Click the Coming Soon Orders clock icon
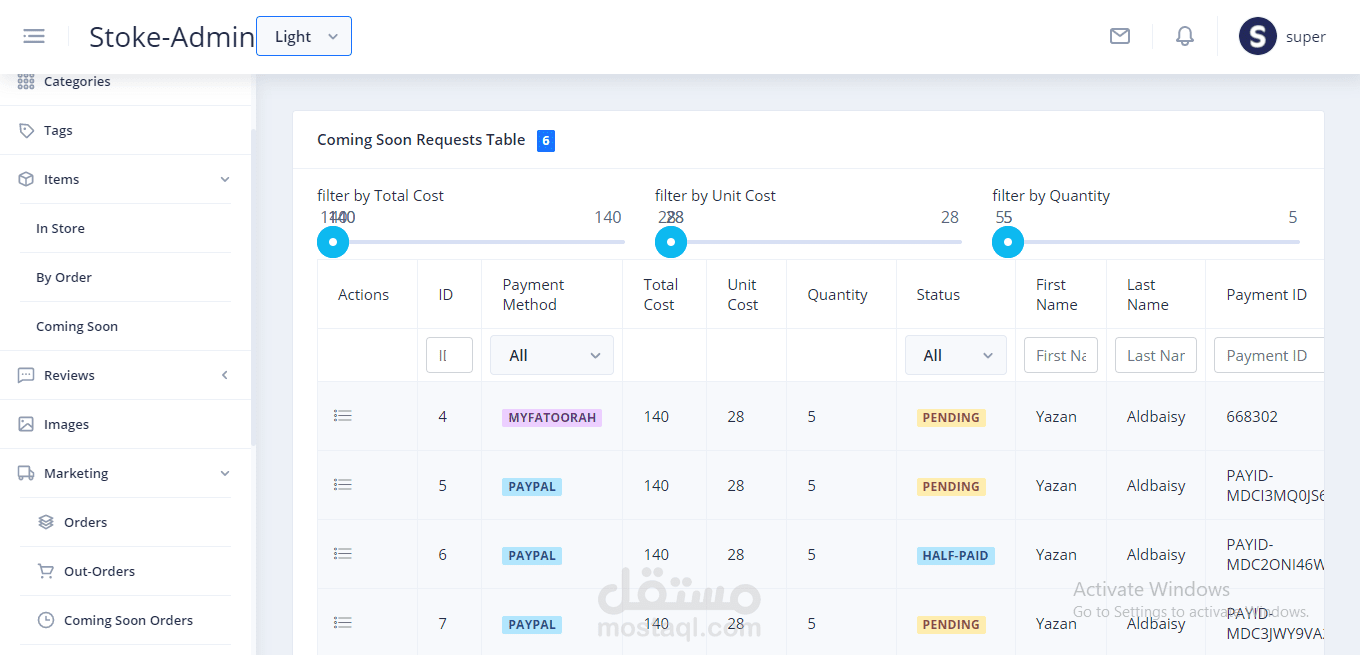1360x655 pixels. click(46, 620)
